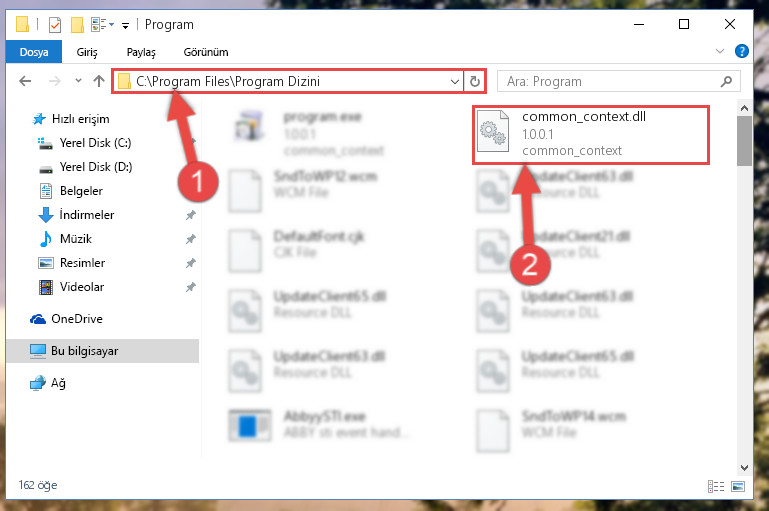This screenshot has height=511, width=769.
Task: Click the search magnifier icon
Action: tap(726, 81)
